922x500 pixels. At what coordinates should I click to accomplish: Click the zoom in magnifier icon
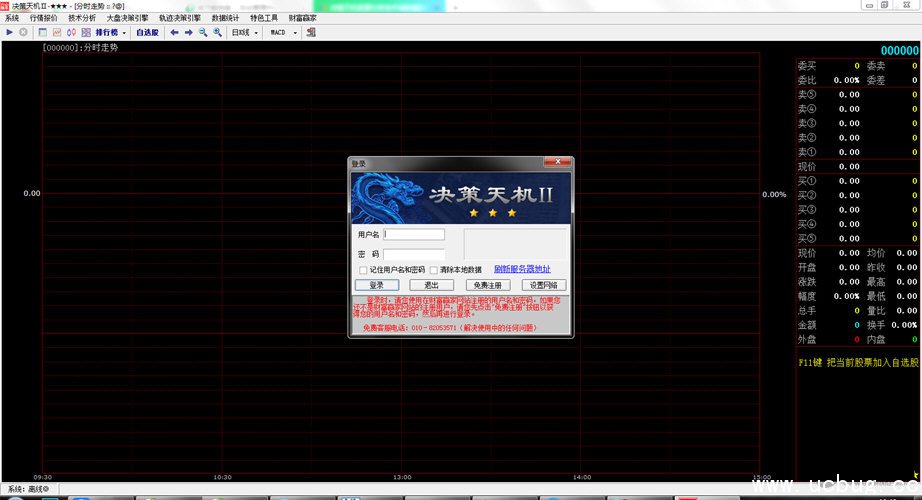[x=217, y=33]
